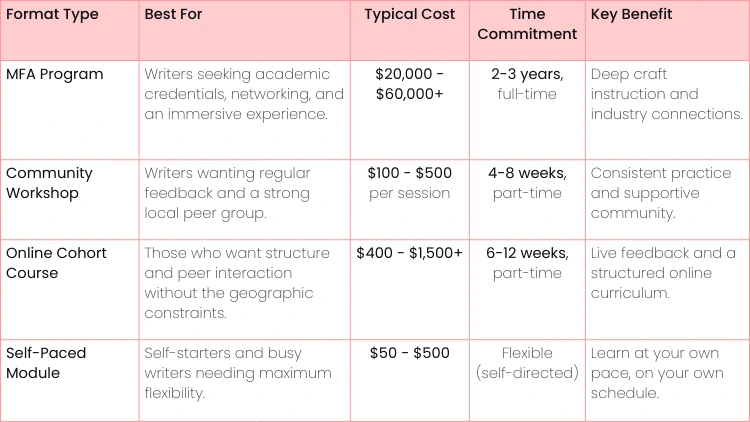
Task: Click the Self-starters and busy writers description
Action: click(238, 373)
